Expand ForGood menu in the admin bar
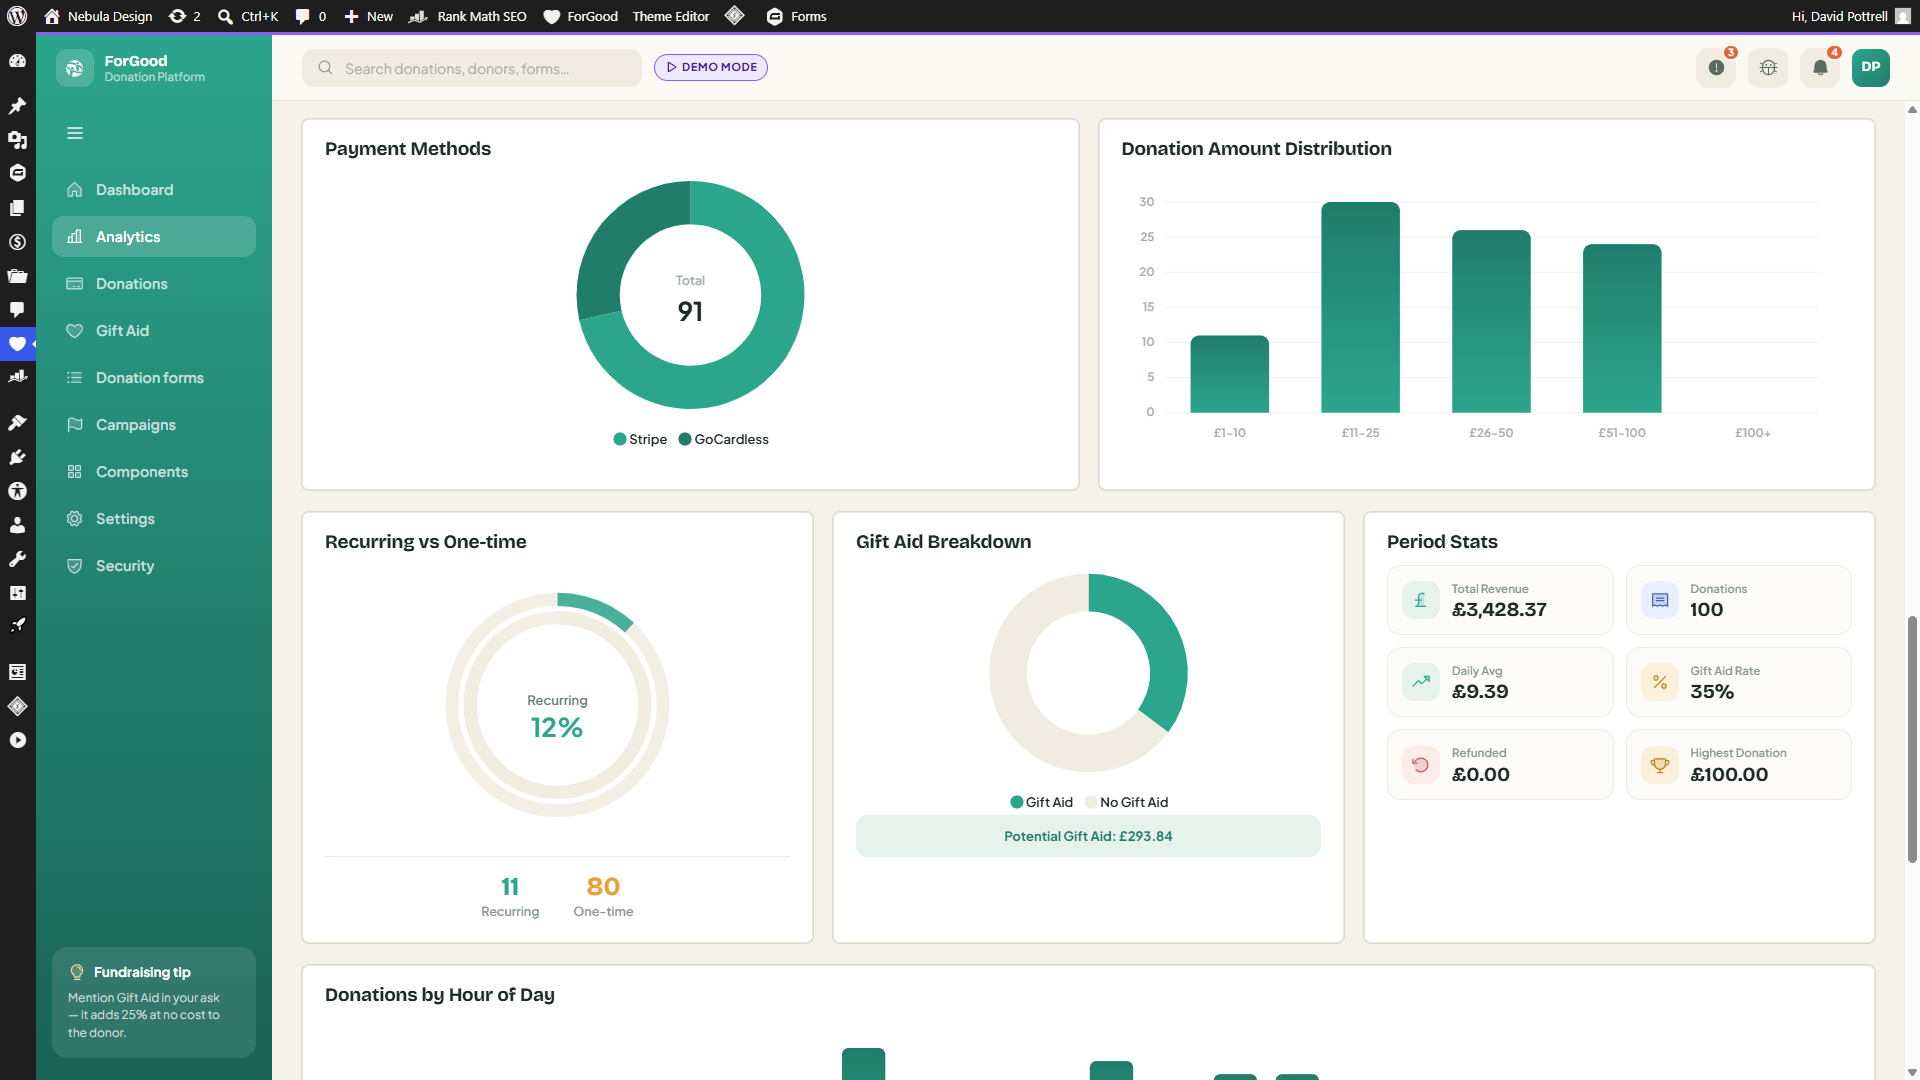The width and height of the screenshot is (1920, 1080). [580, 16]
